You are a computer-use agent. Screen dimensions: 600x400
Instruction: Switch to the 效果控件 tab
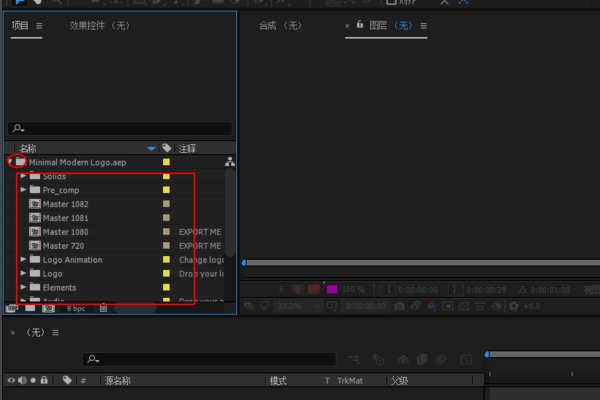[x=96, y=24]
